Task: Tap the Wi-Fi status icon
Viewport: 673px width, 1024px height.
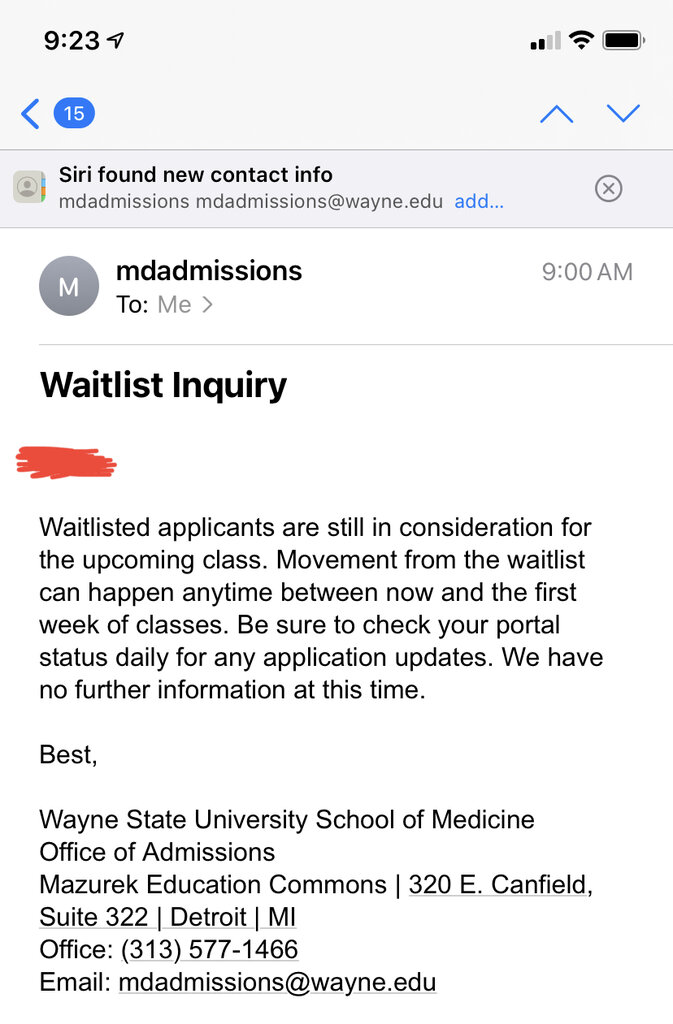Action: tap(581, 41)
